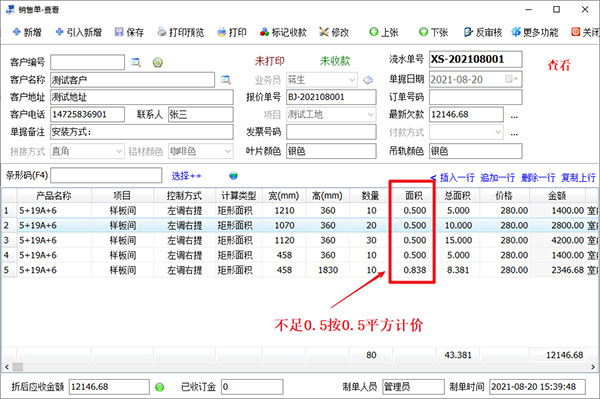
Task: Click the 打印 print button
Action: click(x=232, y=32)
